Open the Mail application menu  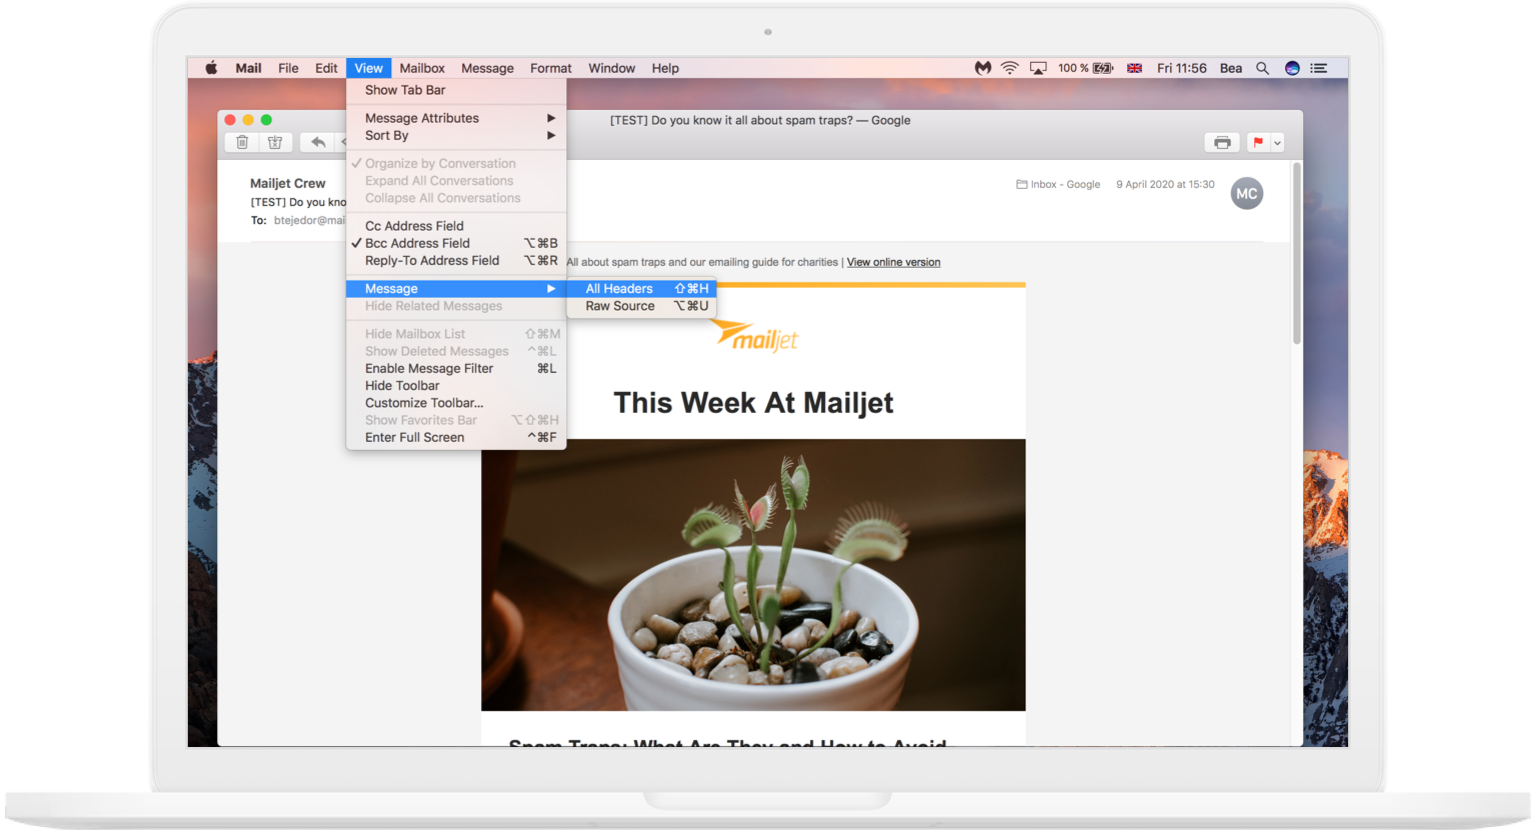(x=248, y=68)
